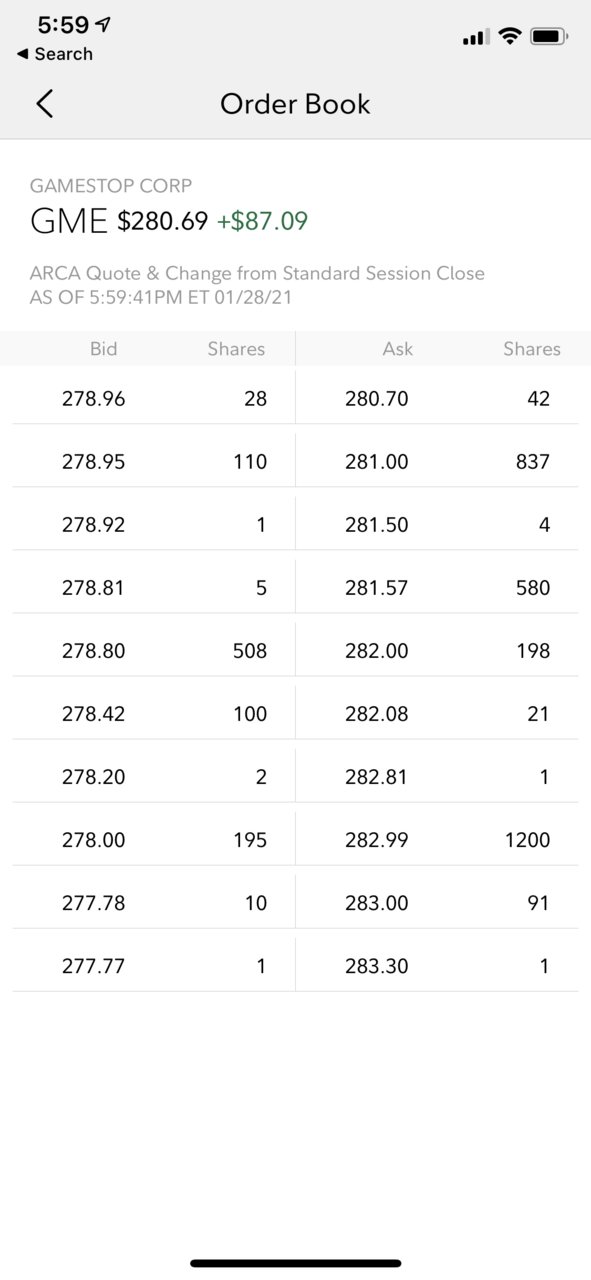Tap the Bid column header

click(x=103, y=349)
